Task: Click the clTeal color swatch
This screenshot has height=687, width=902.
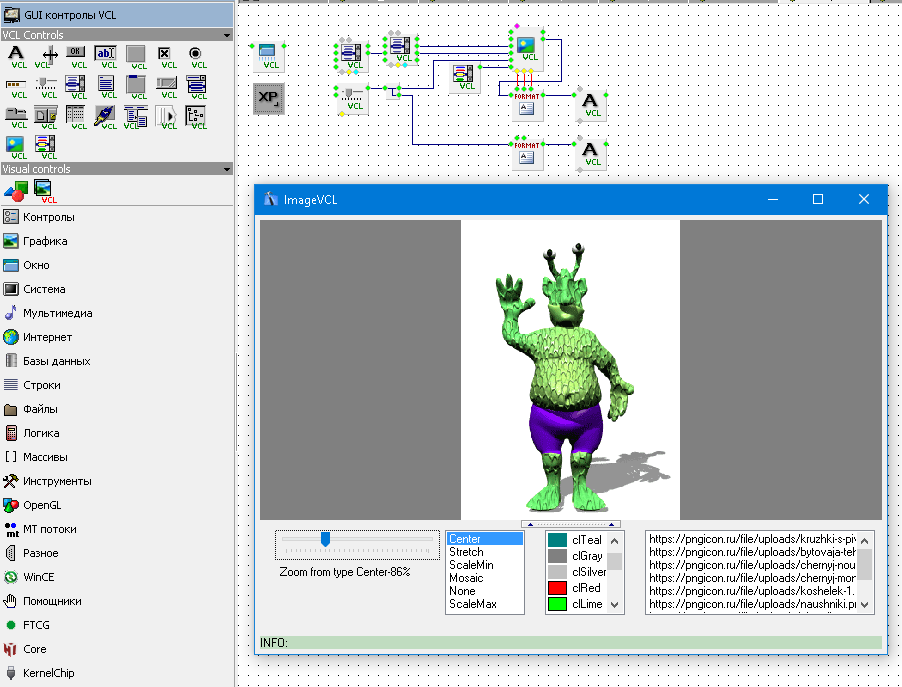Action: [557, 540]
